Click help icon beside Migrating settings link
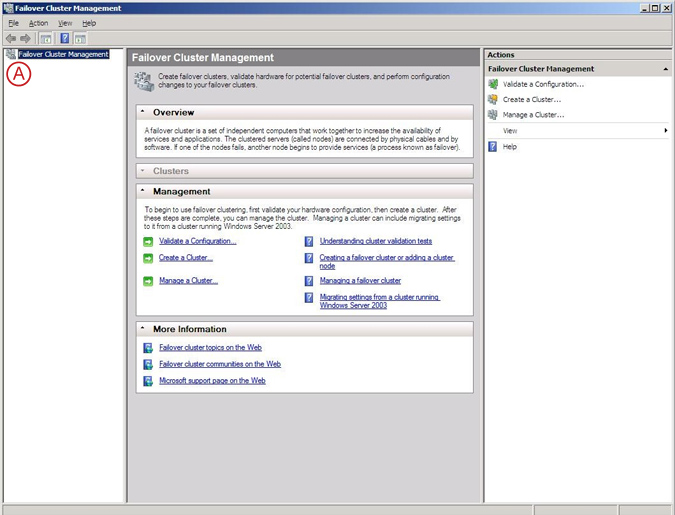Viewport: 675px width, 515px height. click(x=309, y=298)
